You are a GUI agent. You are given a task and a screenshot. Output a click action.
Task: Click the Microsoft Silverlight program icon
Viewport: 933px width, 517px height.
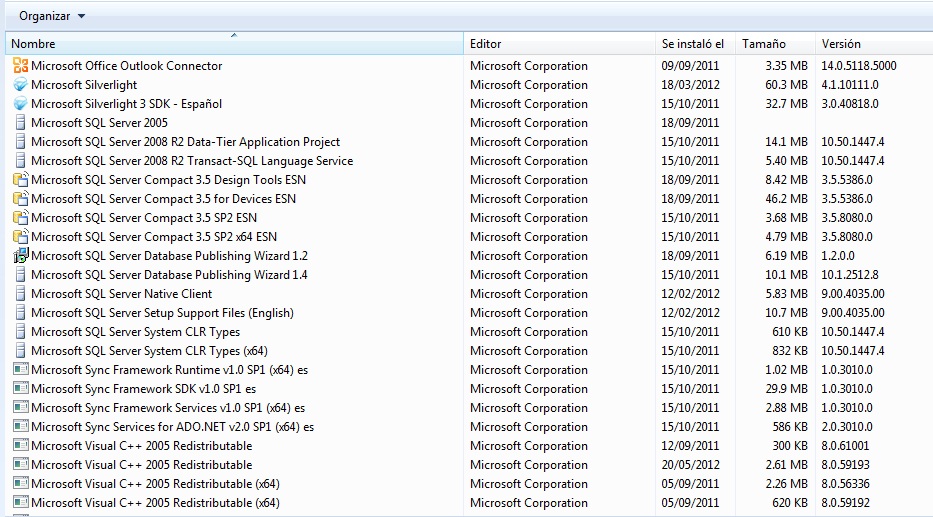[21, 84]
